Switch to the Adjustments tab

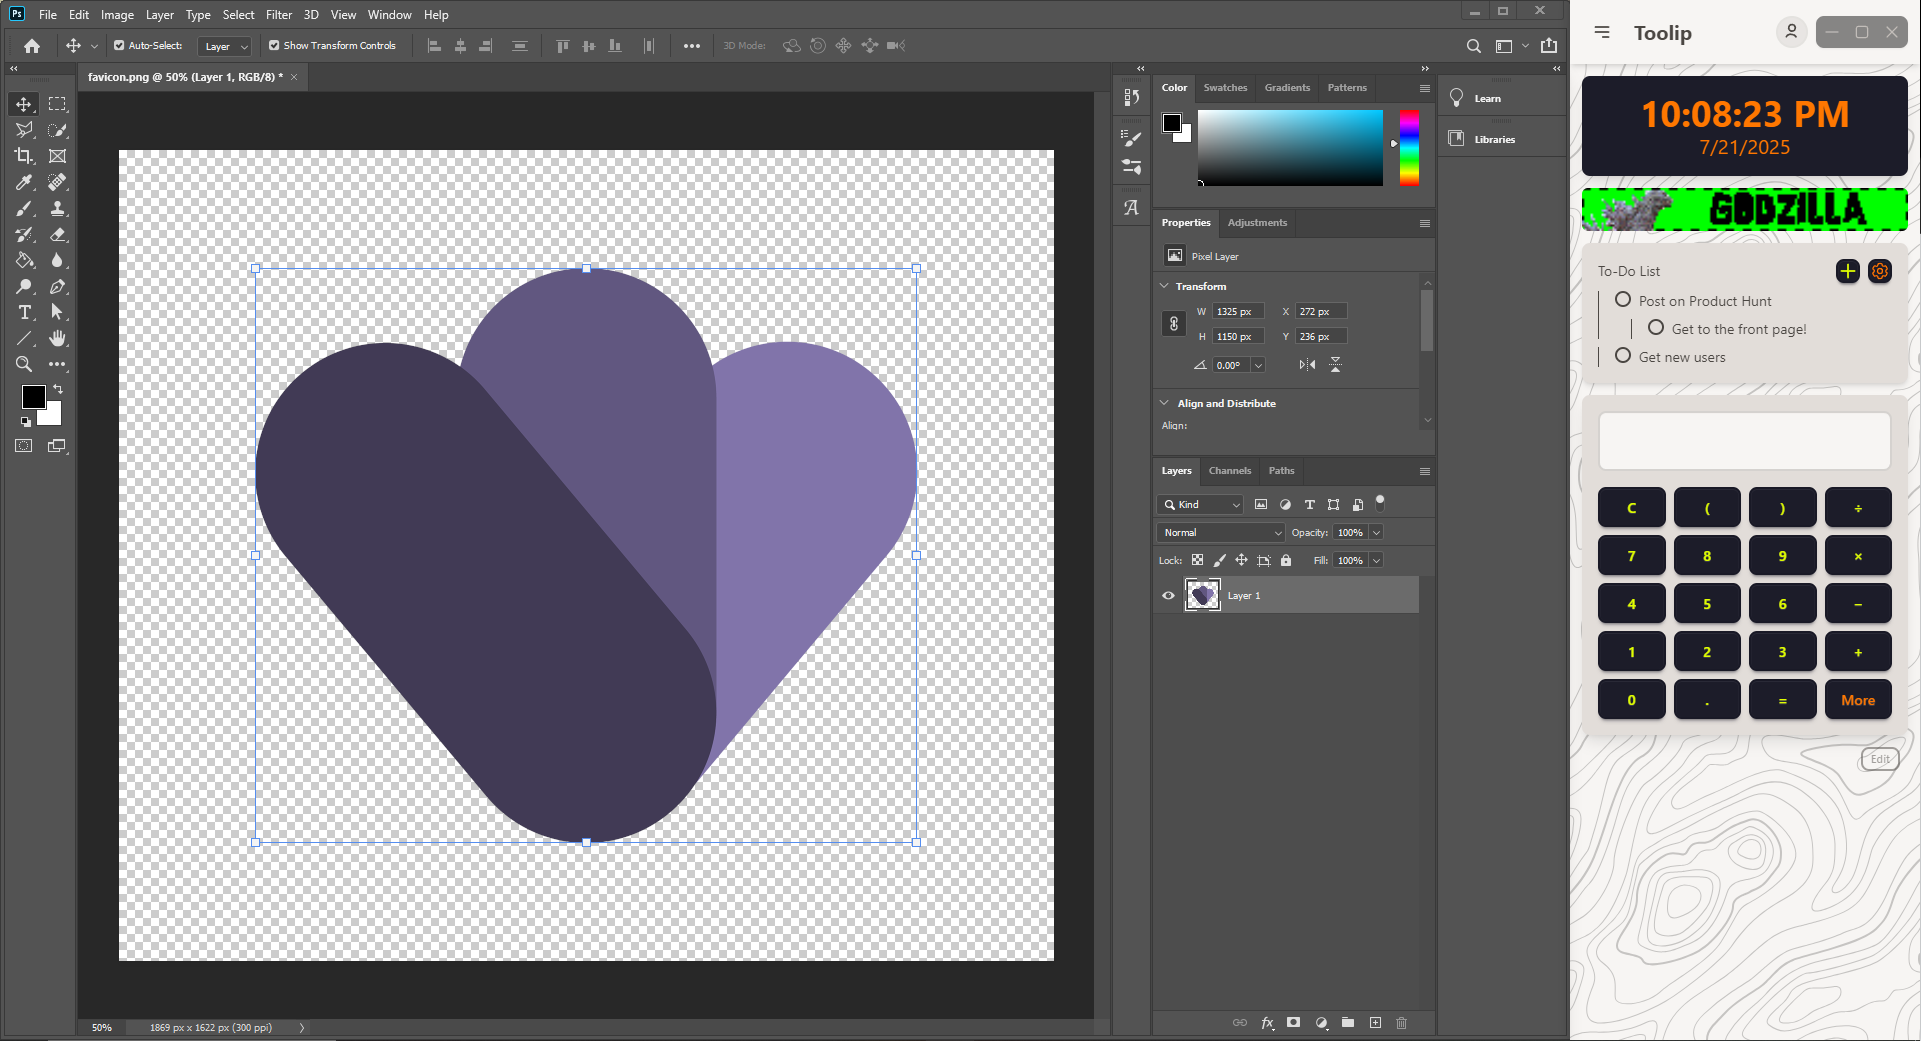tap(1257, 223)
